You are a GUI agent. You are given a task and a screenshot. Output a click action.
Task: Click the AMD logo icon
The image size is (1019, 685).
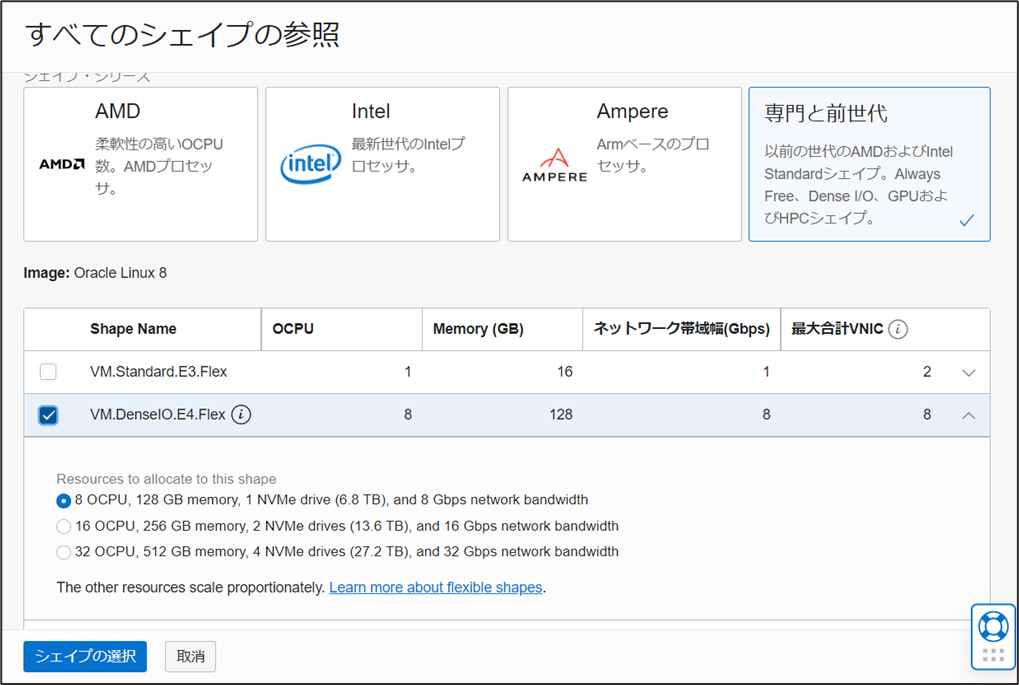click(x=61, y=164)
